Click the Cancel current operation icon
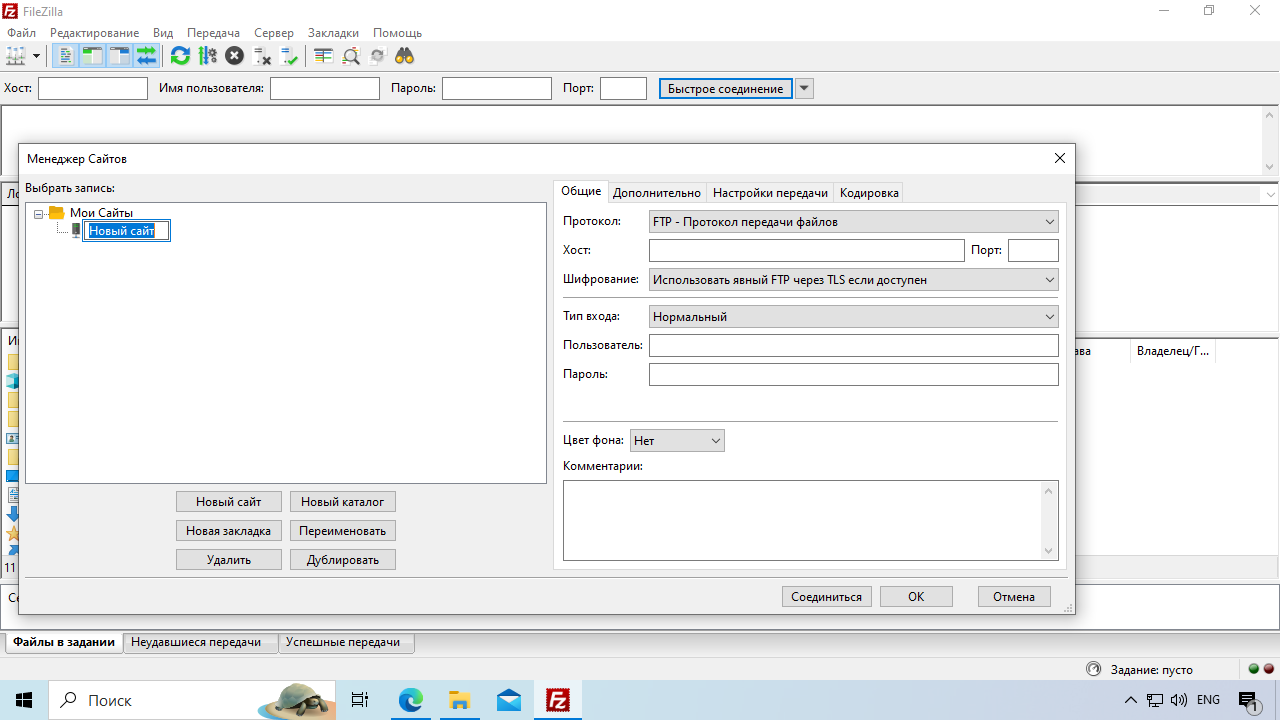This screenshot has width=1280, height=720. coord(234,56)
